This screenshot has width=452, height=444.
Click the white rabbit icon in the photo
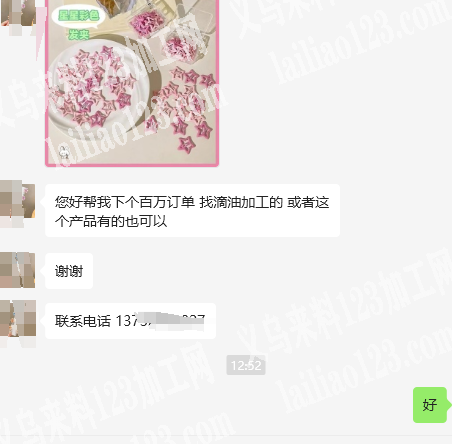[x=64, y=152]
